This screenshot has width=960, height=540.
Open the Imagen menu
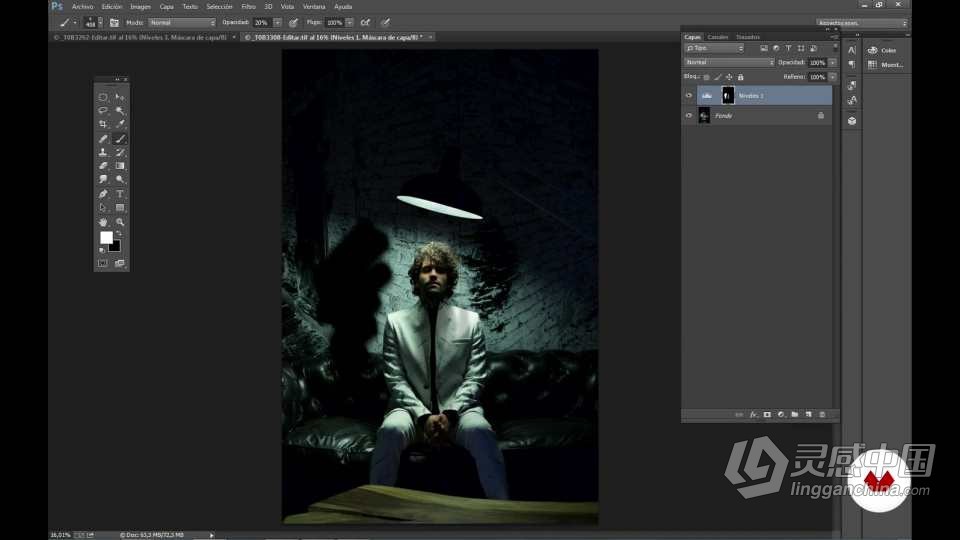click(140, 7)
